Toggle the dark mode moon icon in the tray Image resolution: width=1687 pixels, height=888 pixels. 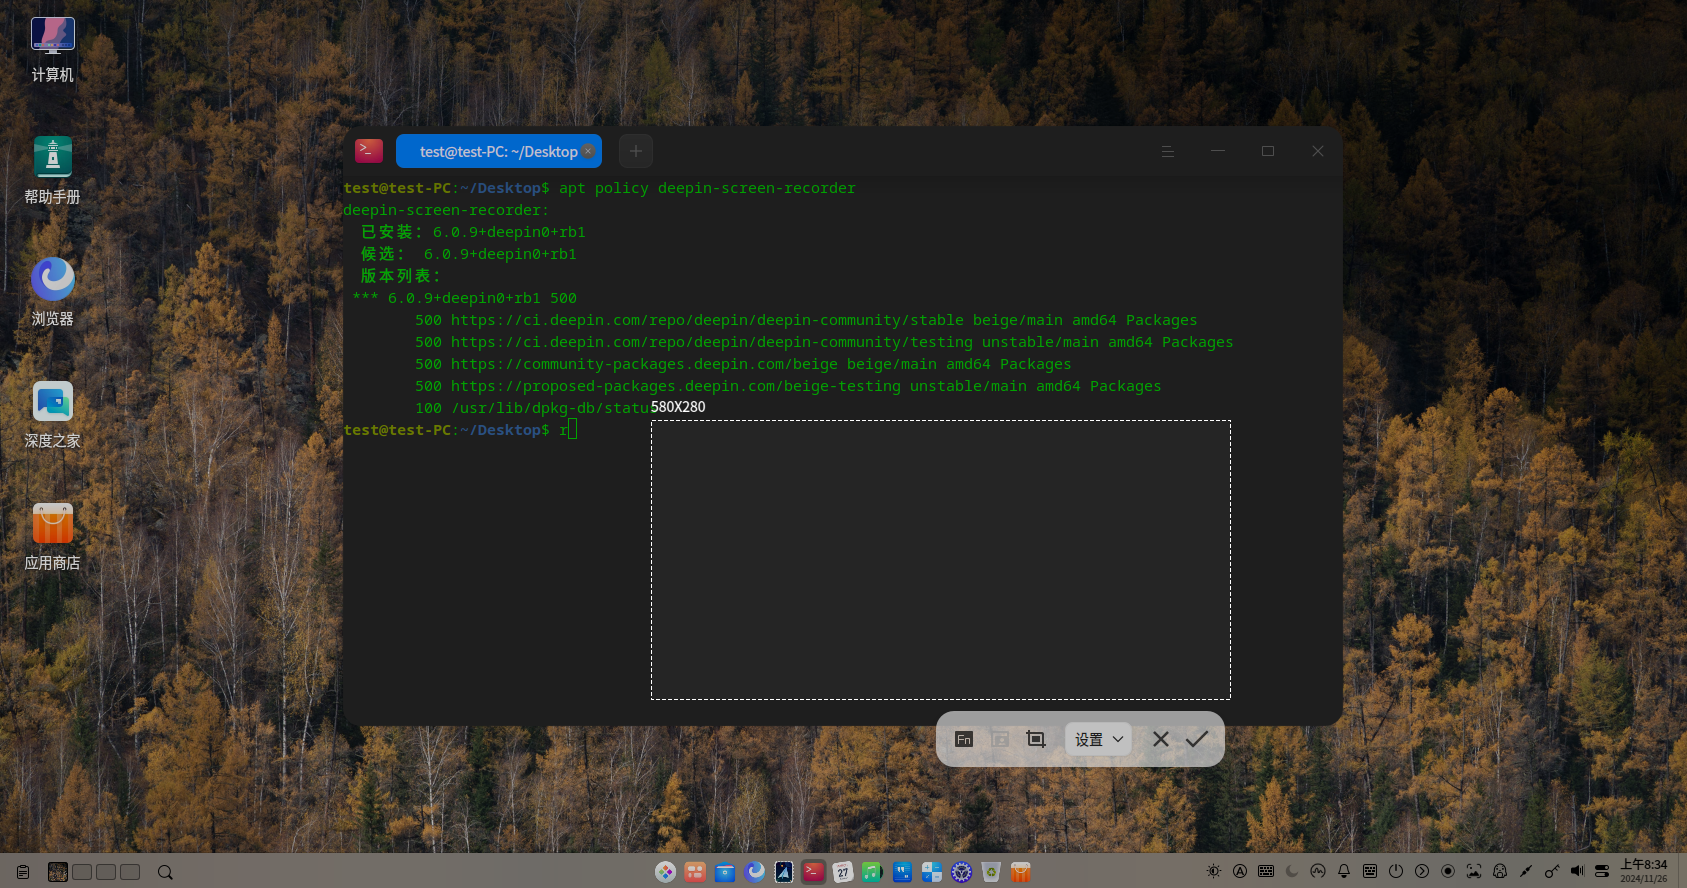point(1292,871)
